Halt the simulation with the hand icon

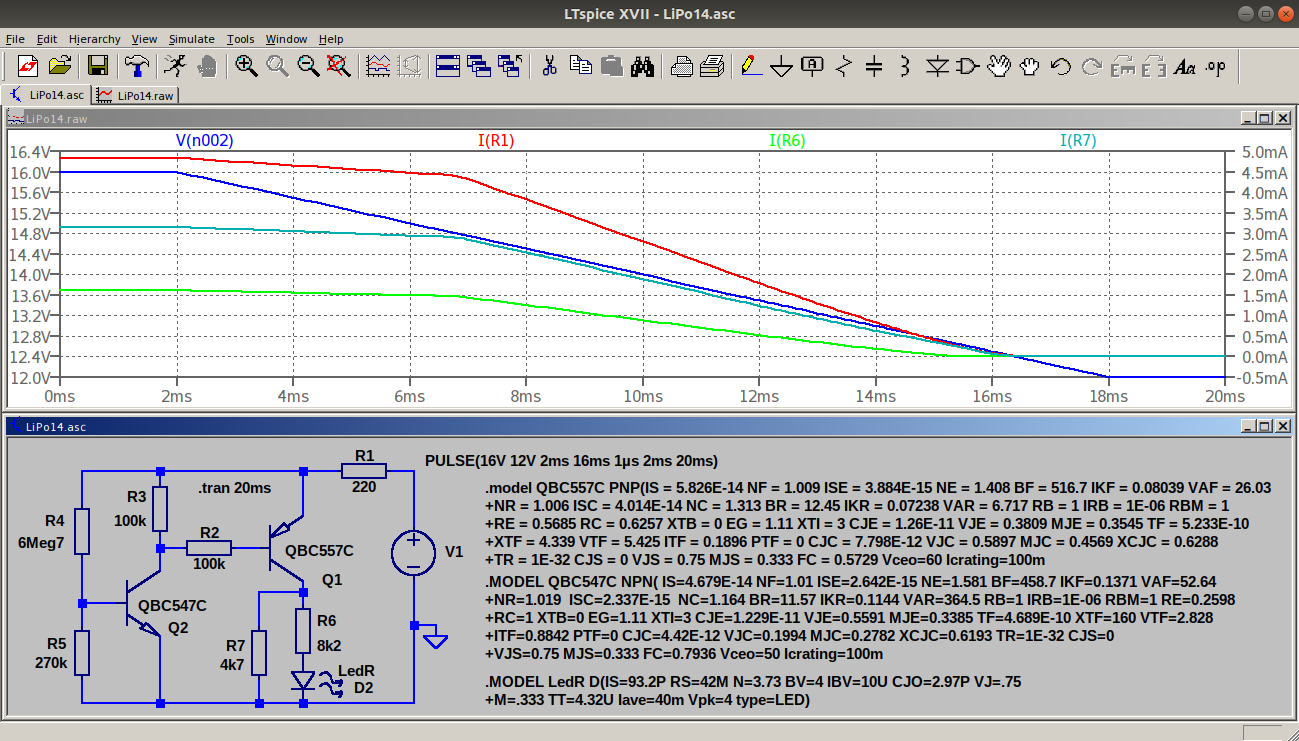pyautogui.click(x=207, y=66)
